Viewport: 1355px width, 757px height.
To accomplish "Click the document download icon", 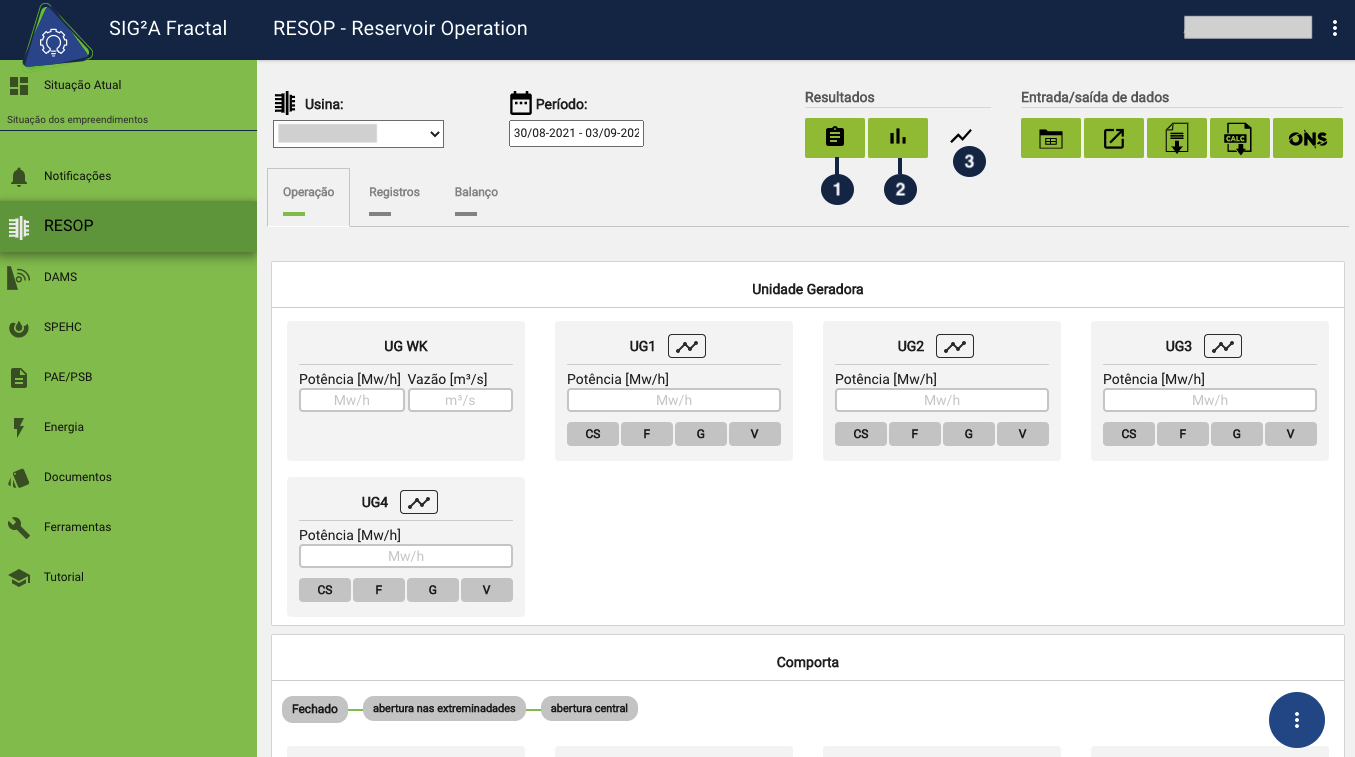I will click(1176, 139).
